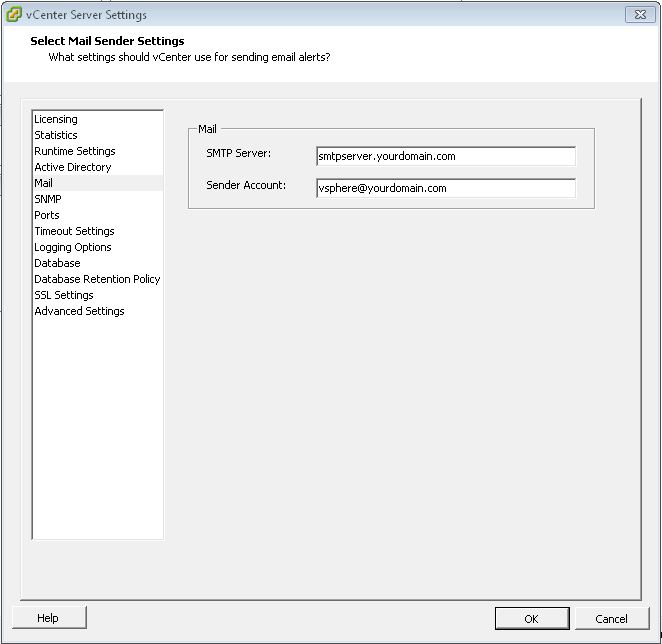The width and height of the screenshot is (662, 644).
Task: Open Database Retention Policy settings
Action: click(x=97, y=279)
